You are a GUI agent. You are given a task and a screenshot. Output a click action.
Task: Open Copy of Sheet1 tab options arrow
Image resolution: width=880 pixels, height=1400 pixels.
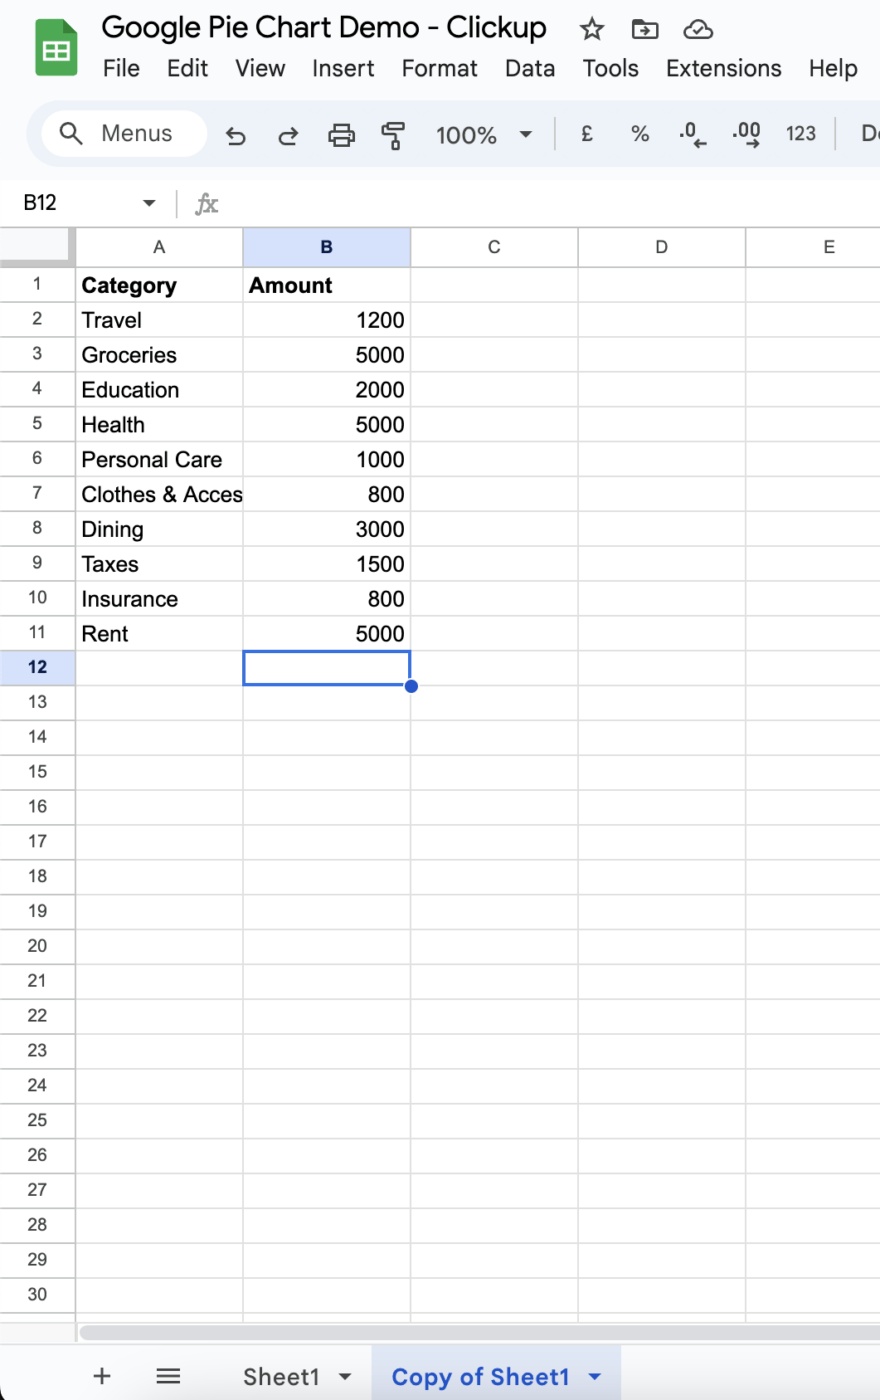[595, 1377]
